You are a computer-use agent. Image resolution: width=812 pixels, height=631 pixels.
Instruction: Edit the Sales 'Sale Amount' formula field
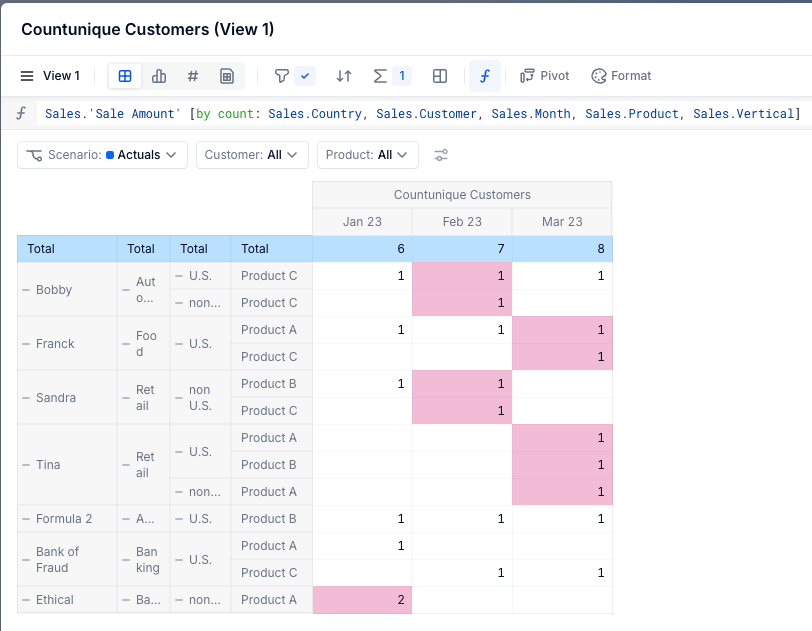coord(423,113)
